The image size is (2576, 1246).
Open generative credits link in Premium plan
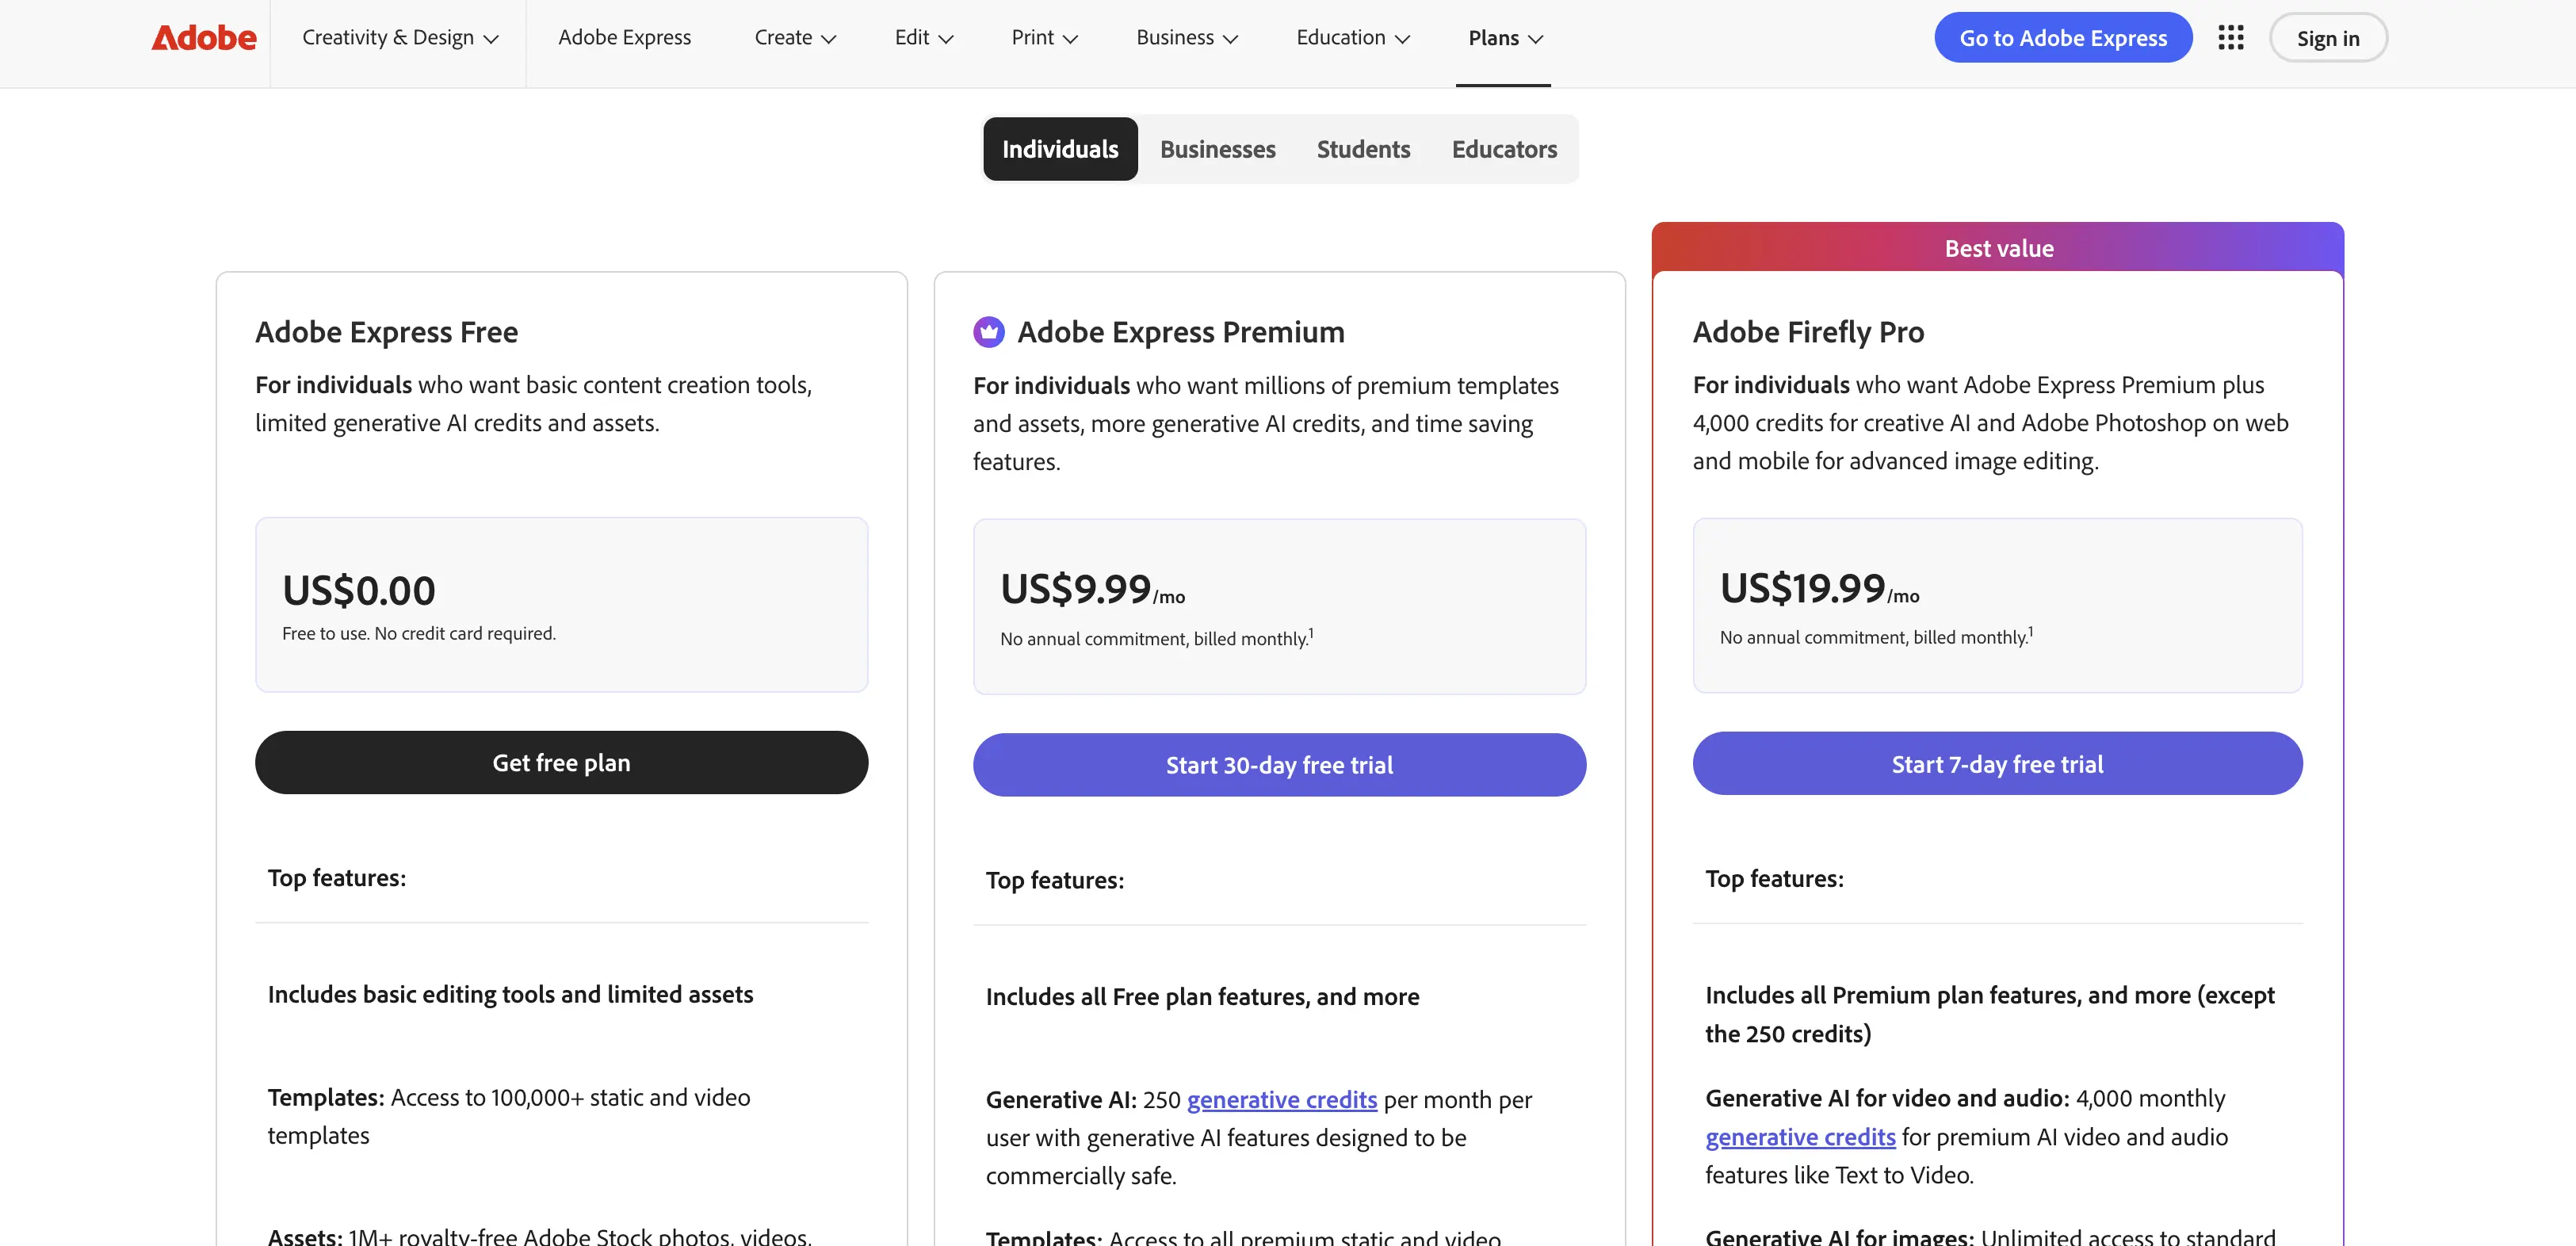(1281, 1099)
